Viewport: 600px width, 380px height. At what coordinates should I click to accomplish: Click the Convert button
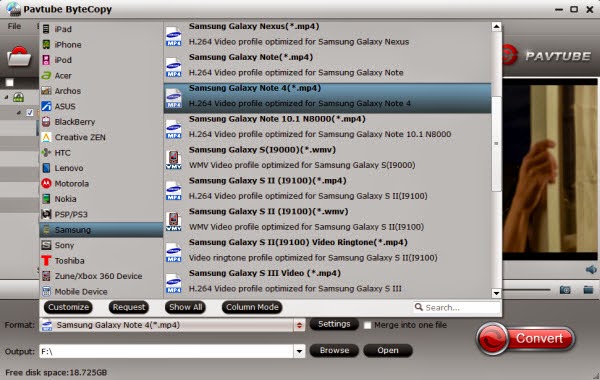(x=526, y=339)
